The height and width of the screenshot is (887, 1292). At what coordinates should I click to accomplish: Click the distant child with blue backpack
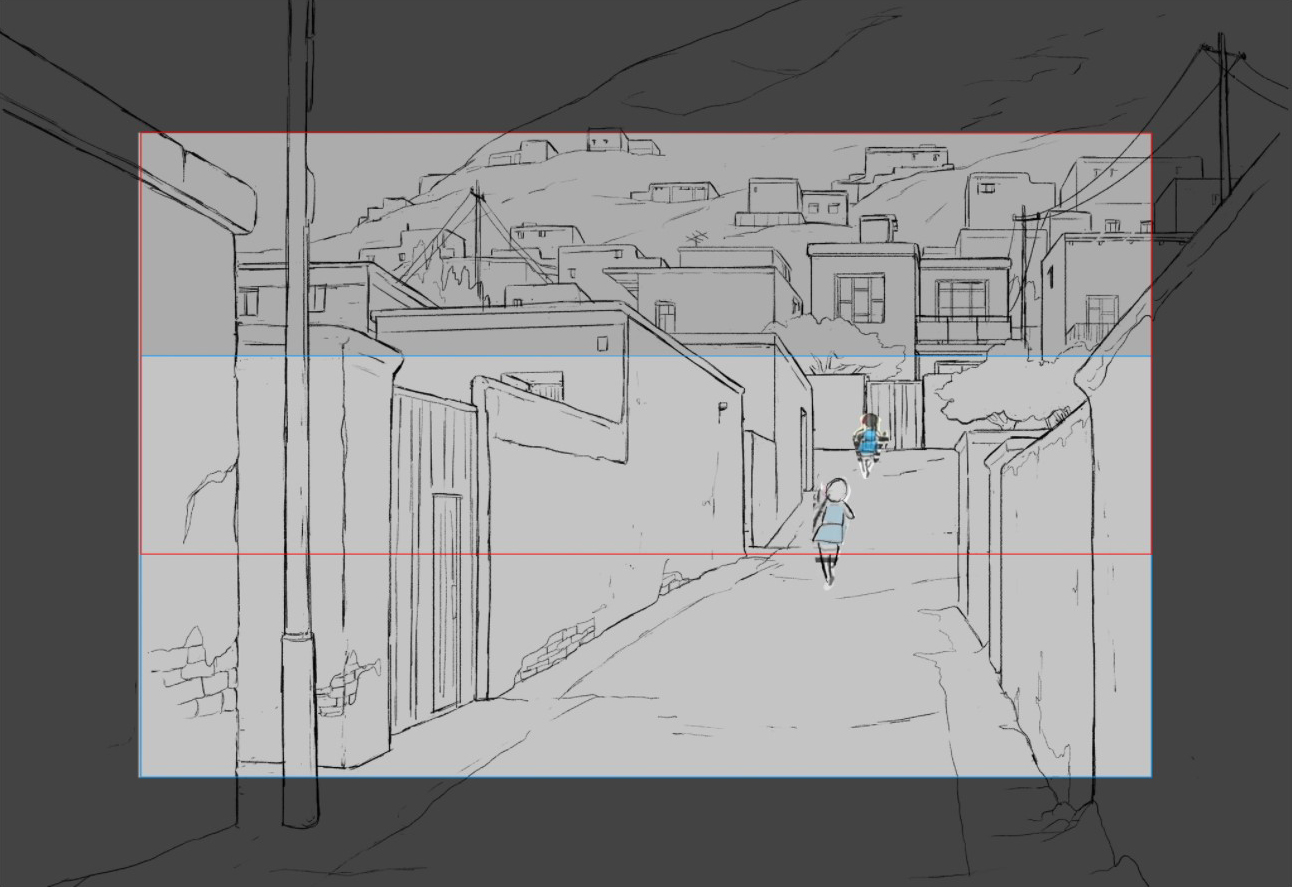point(868,440)
